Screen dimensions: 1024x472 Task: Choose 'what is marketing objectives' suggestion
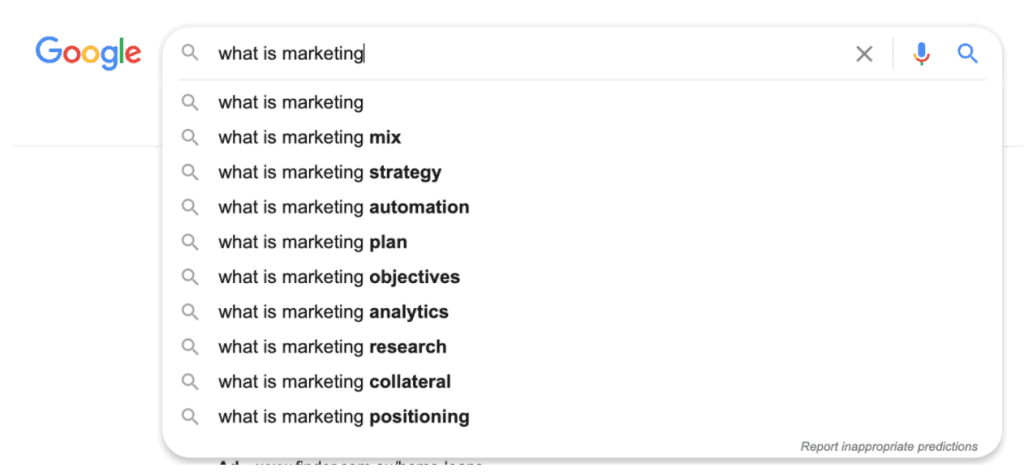tap(339, 277)
